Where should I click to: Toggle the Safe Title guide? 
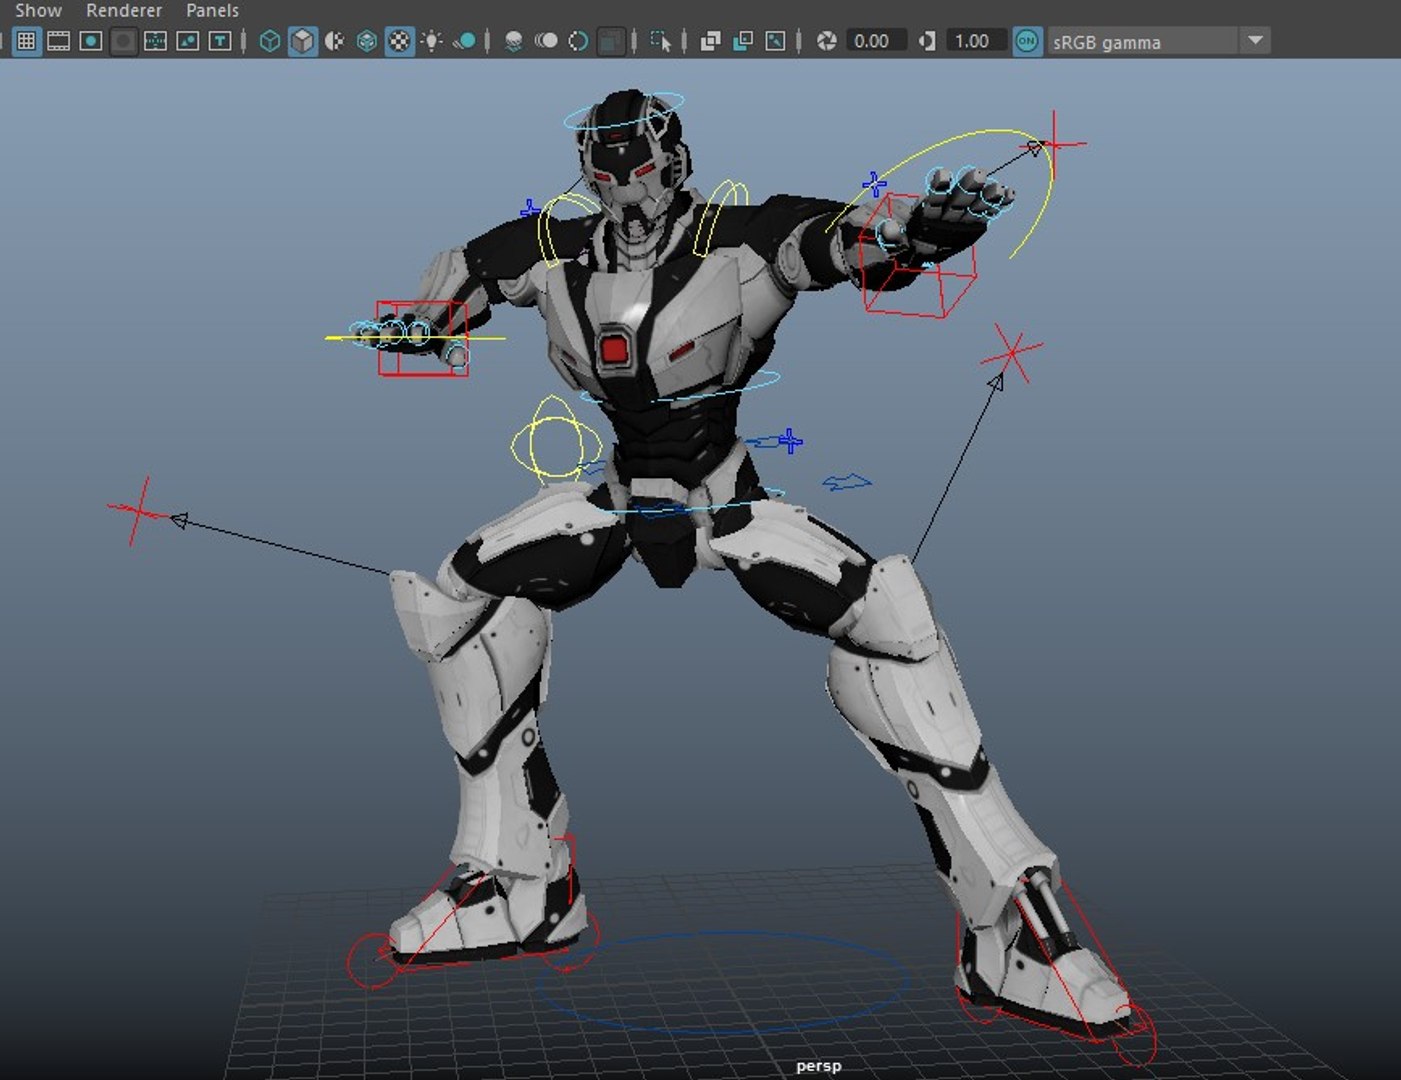click(x=219, y=41)
